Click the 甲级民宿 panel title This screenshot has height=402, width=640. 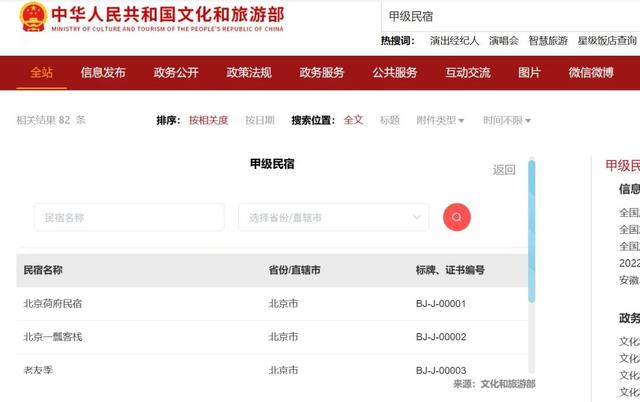(272, 164)
